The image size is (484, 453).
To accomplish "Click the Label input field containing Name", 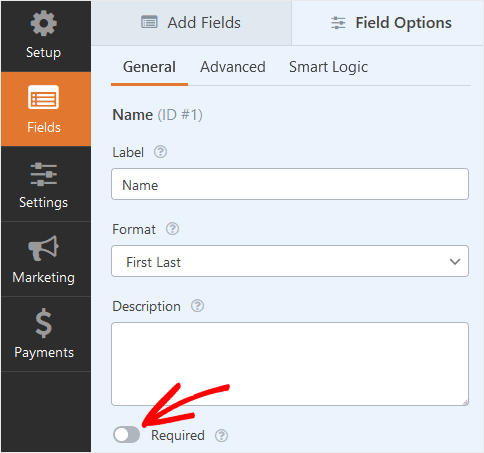I will point(290,184).
